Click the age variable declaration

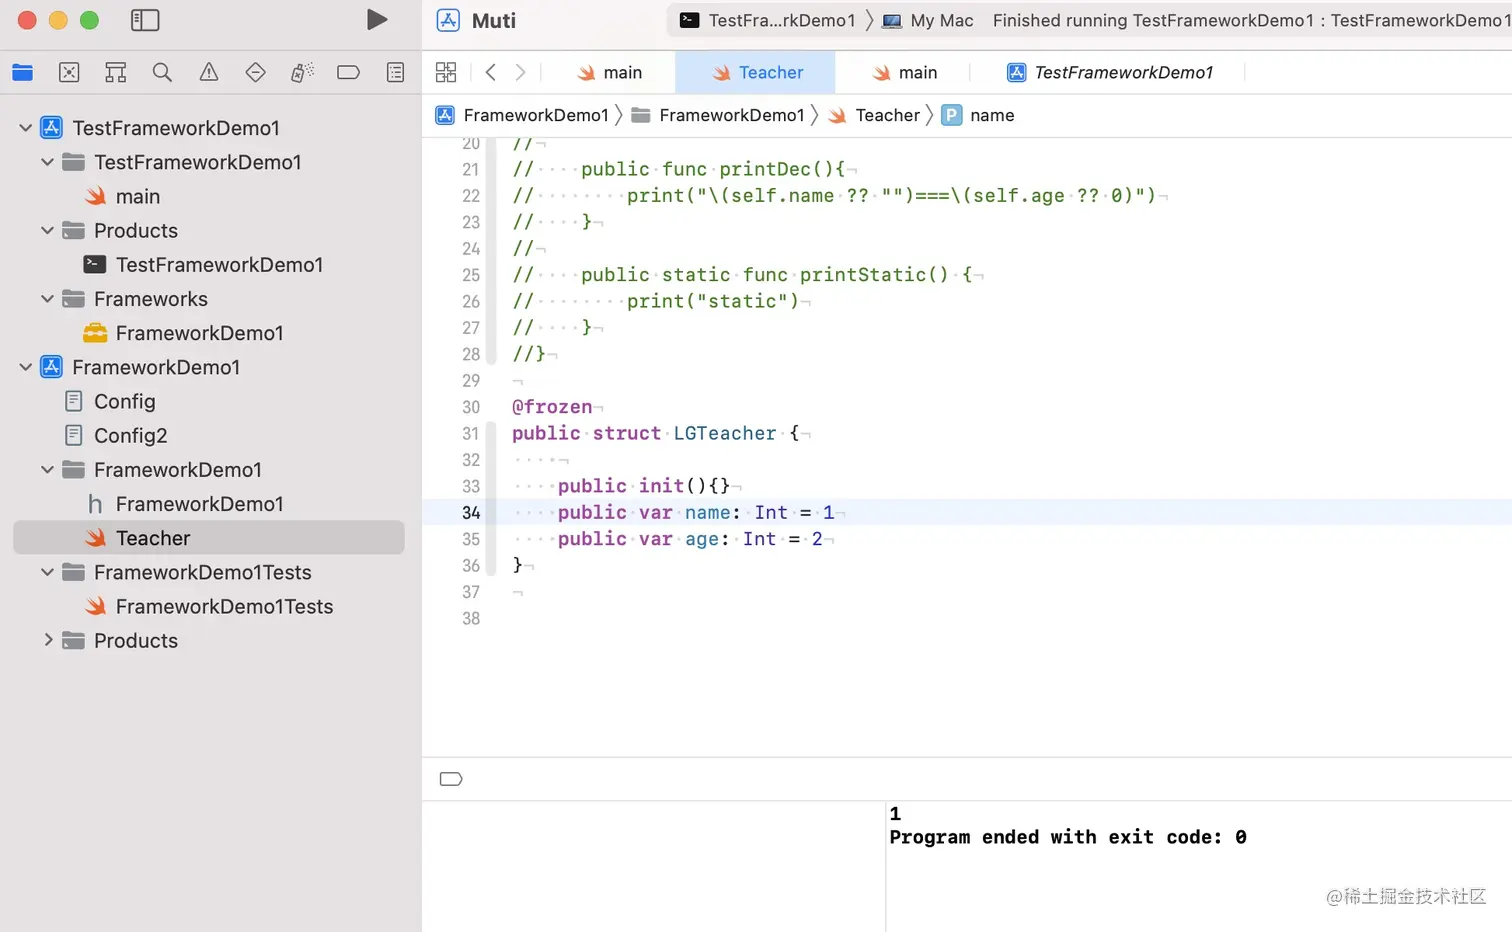[x=690, y=539]
